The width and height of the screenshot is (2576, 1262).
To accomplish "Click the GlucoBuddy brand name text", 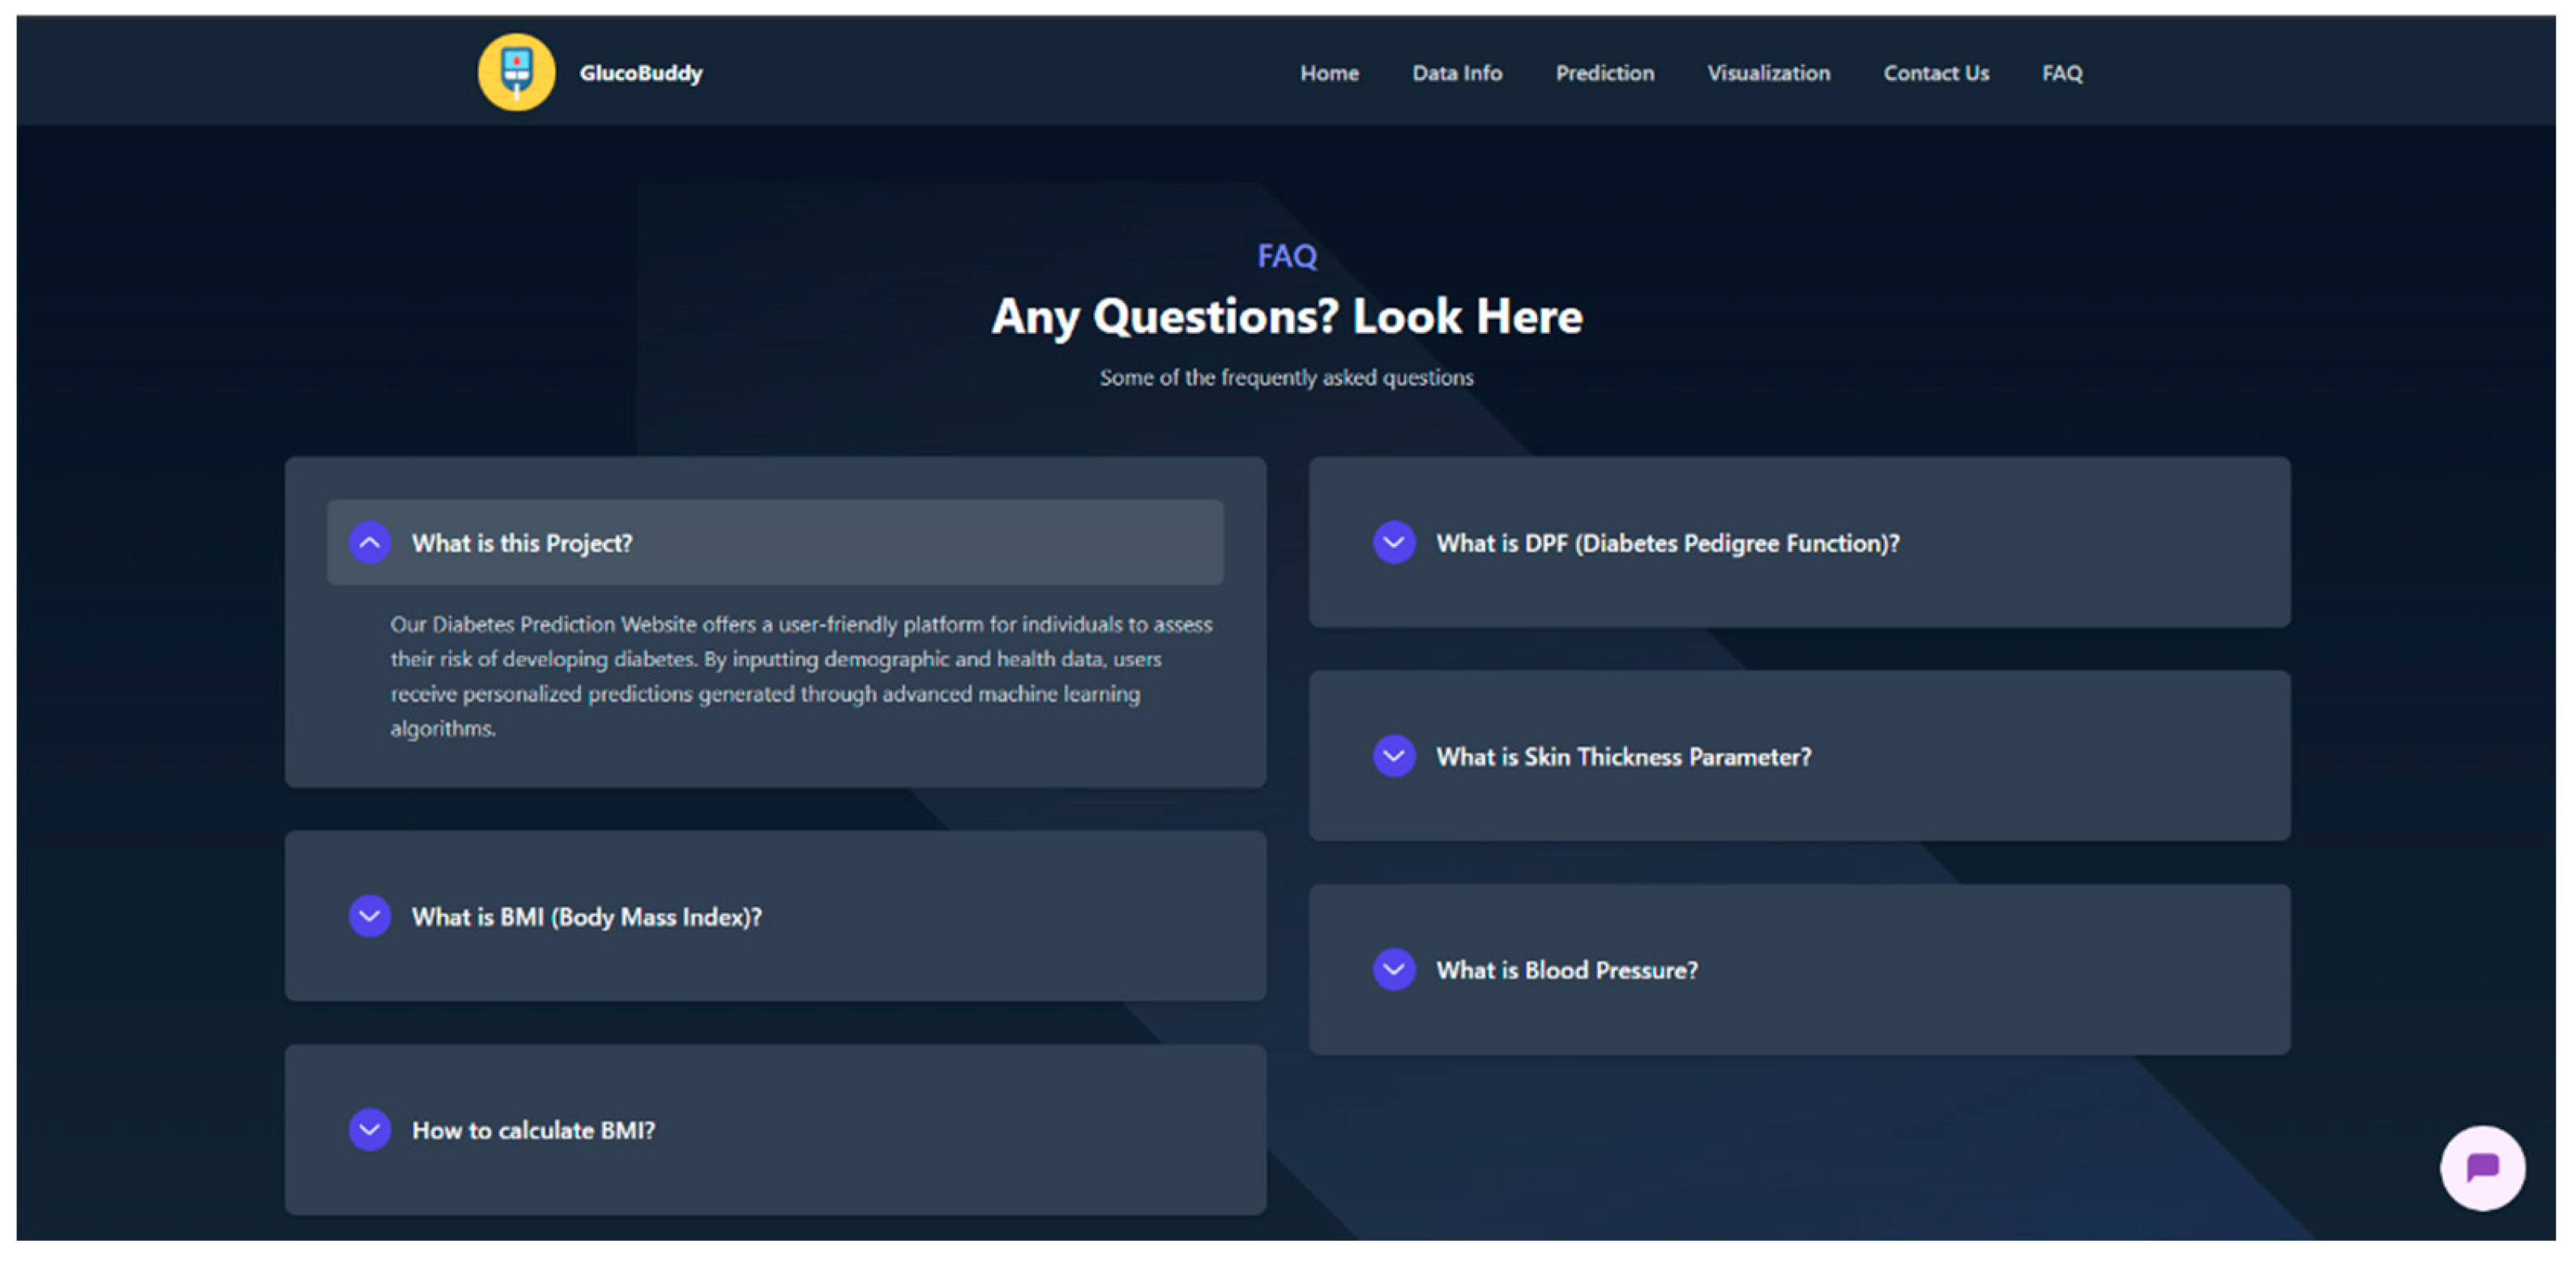I will (x=641, y=73).
